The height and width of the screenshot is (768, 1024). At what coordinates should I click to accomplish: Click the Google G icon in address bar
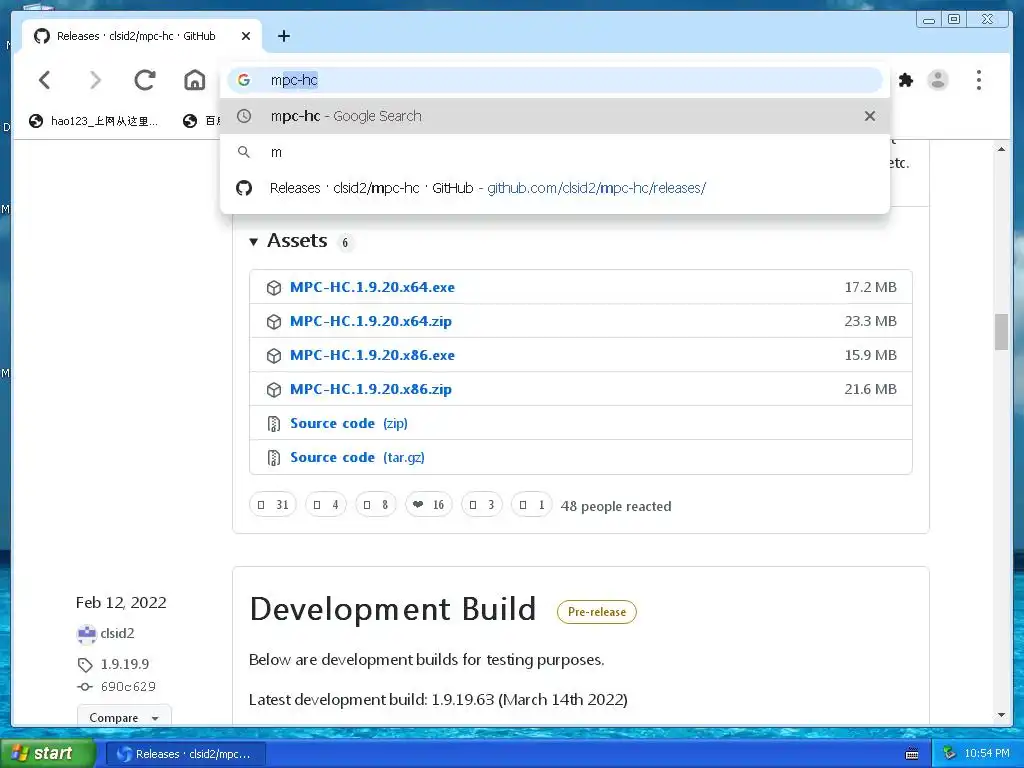tap(244, 80)
